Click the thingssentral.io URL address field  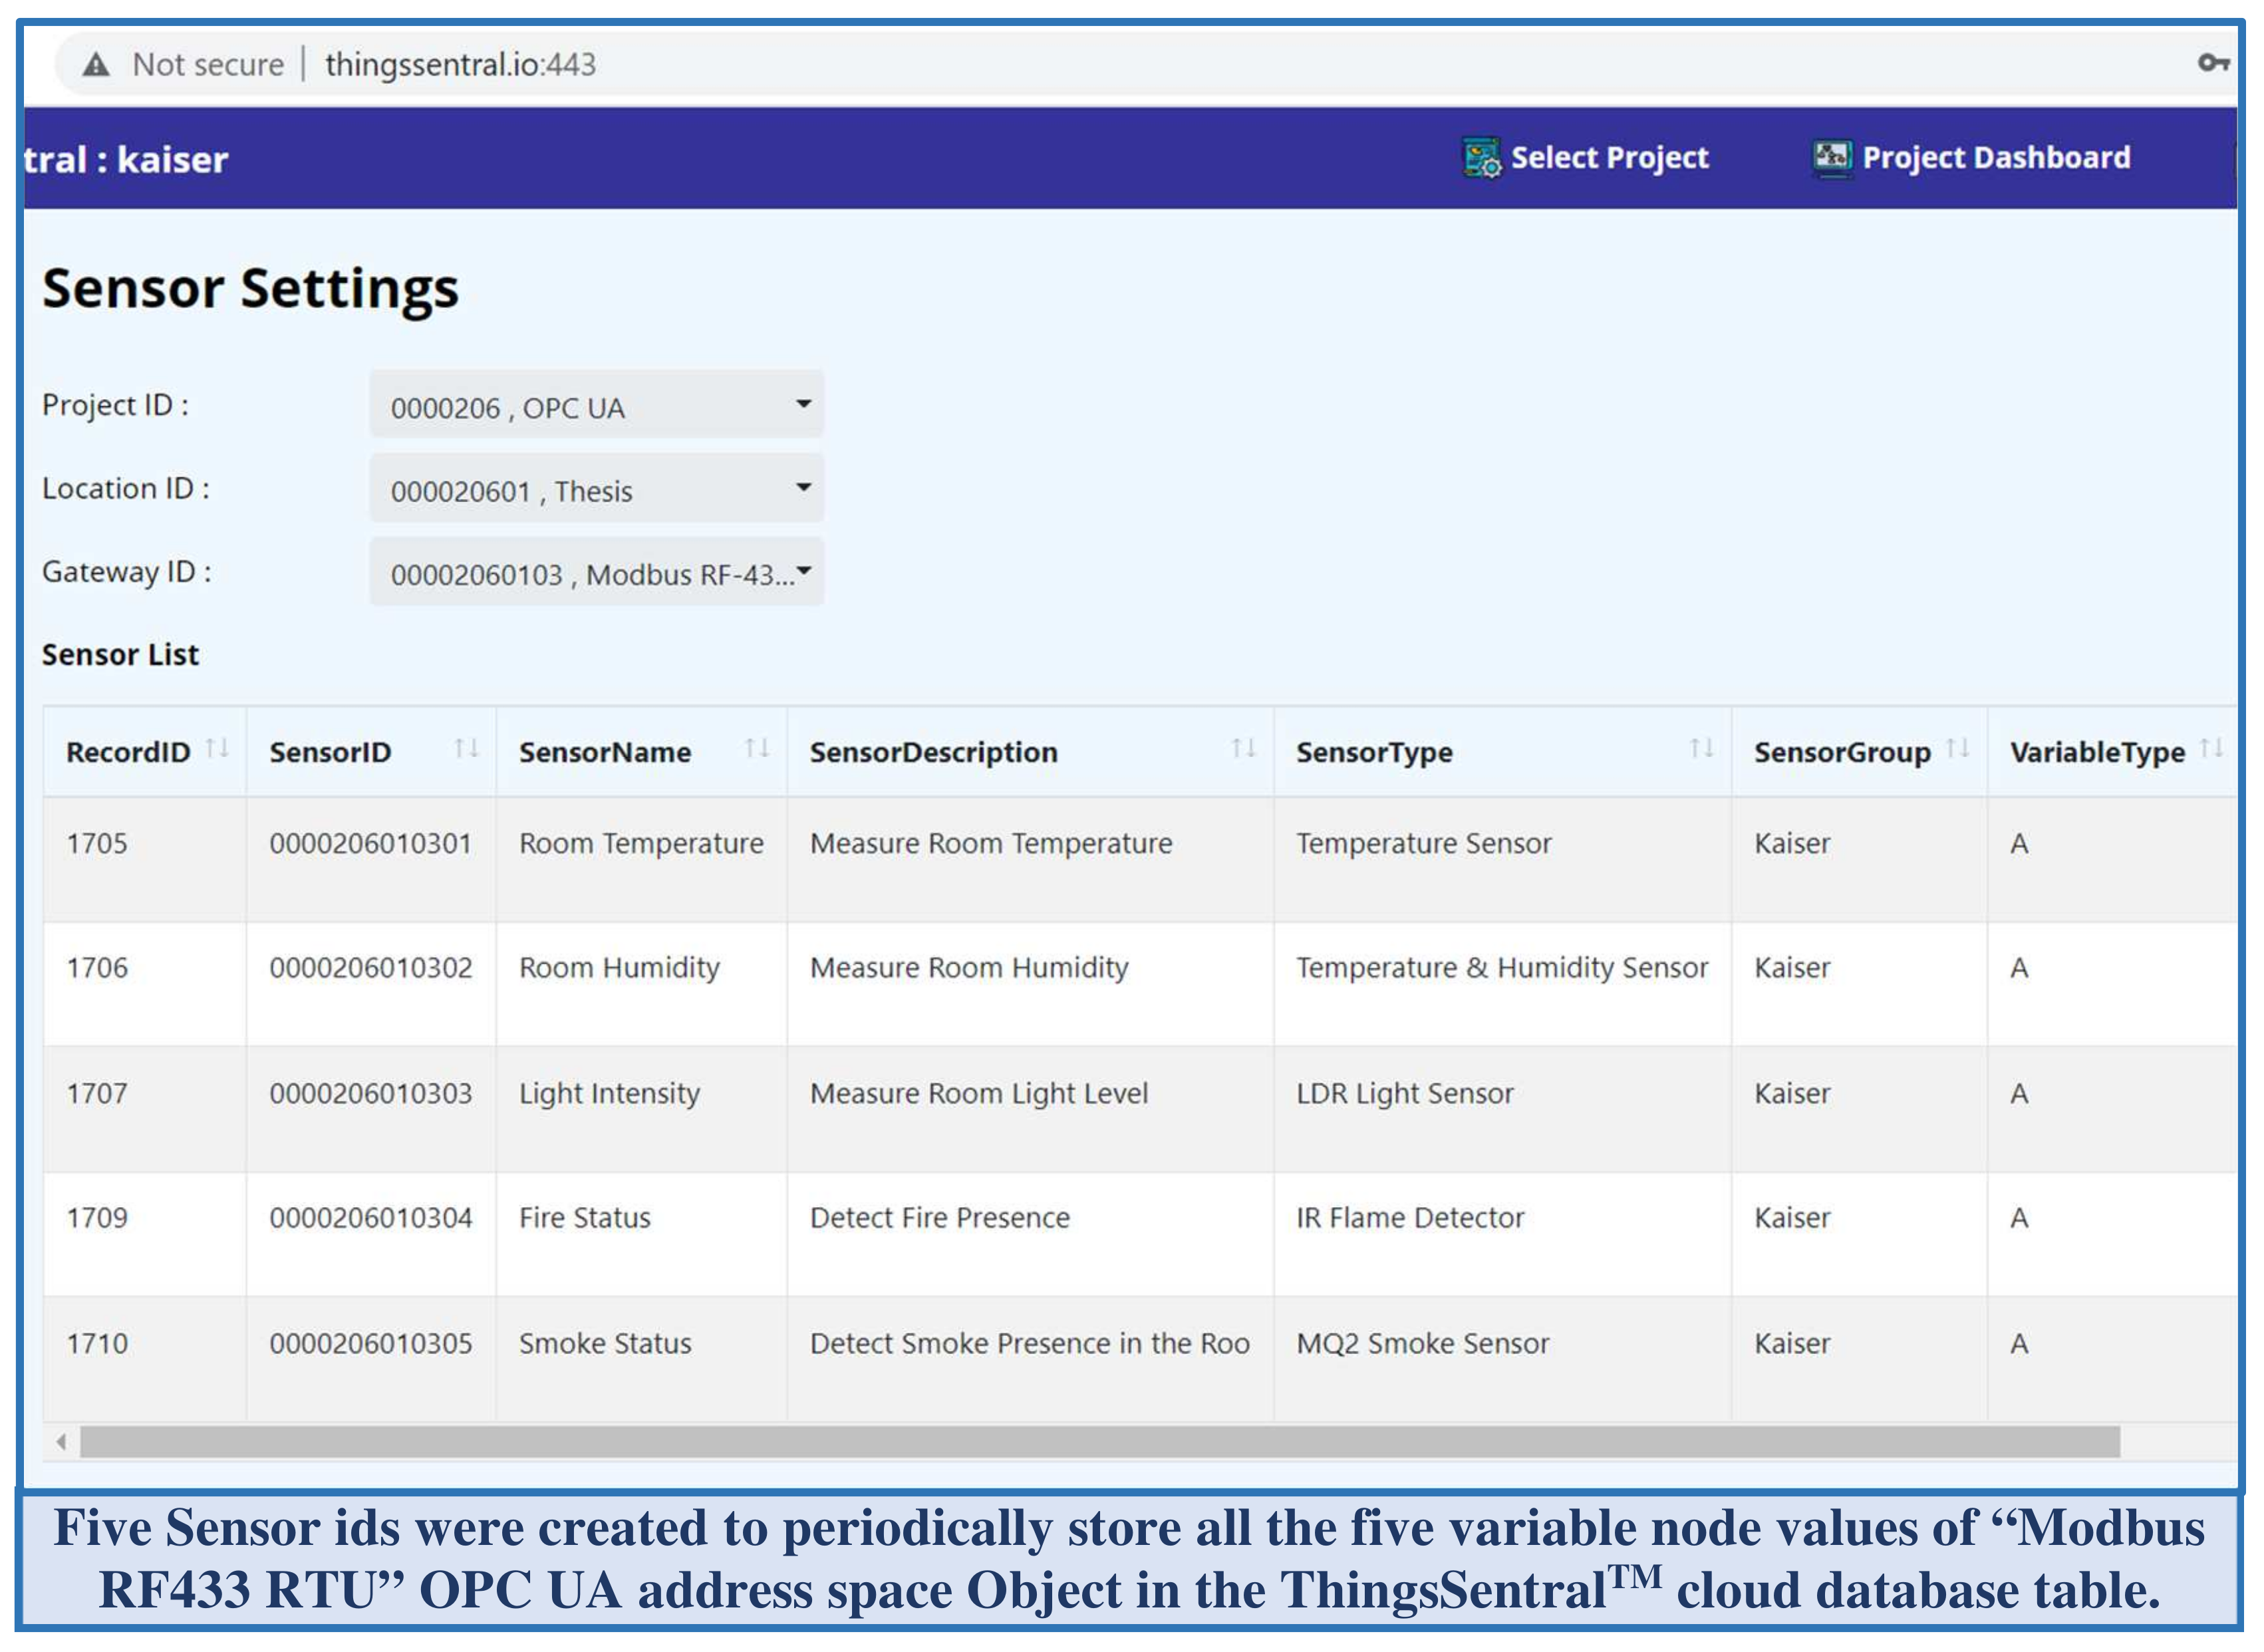[460, 65]
